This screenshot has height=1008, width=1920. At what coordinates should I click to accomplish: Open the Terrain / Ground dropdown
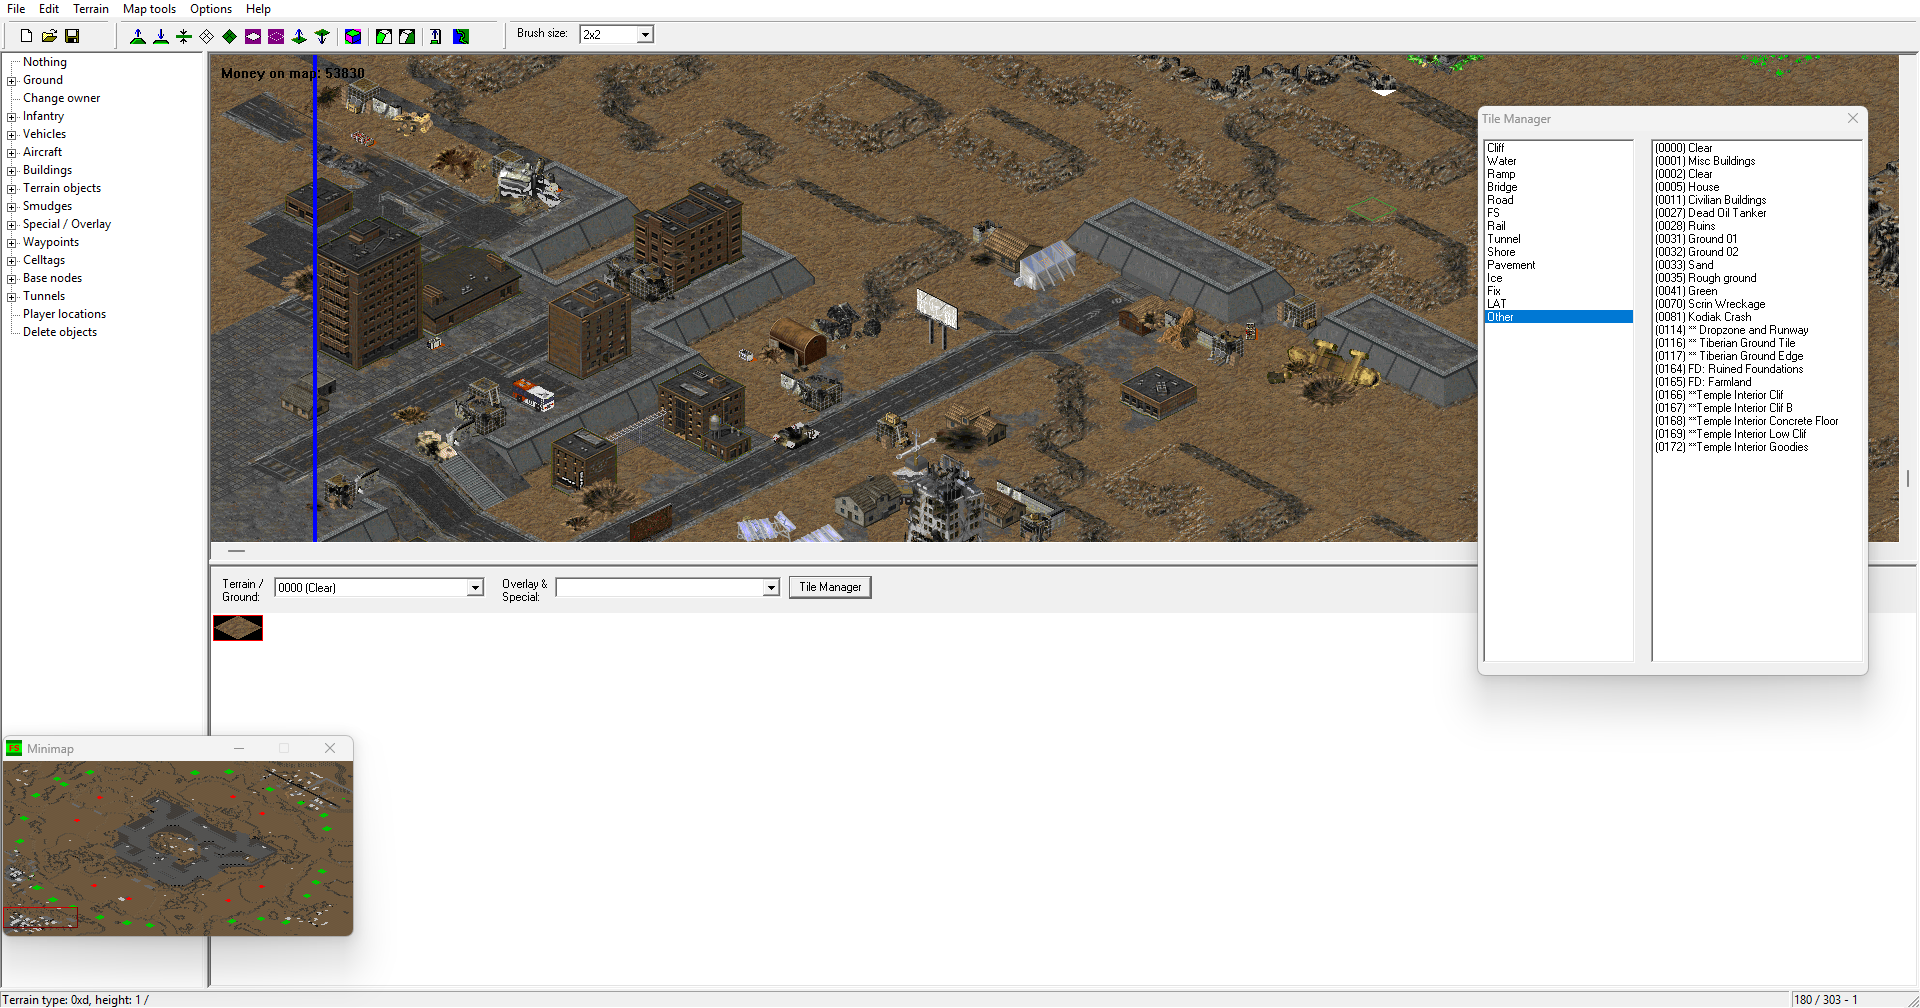click(475, 588)
